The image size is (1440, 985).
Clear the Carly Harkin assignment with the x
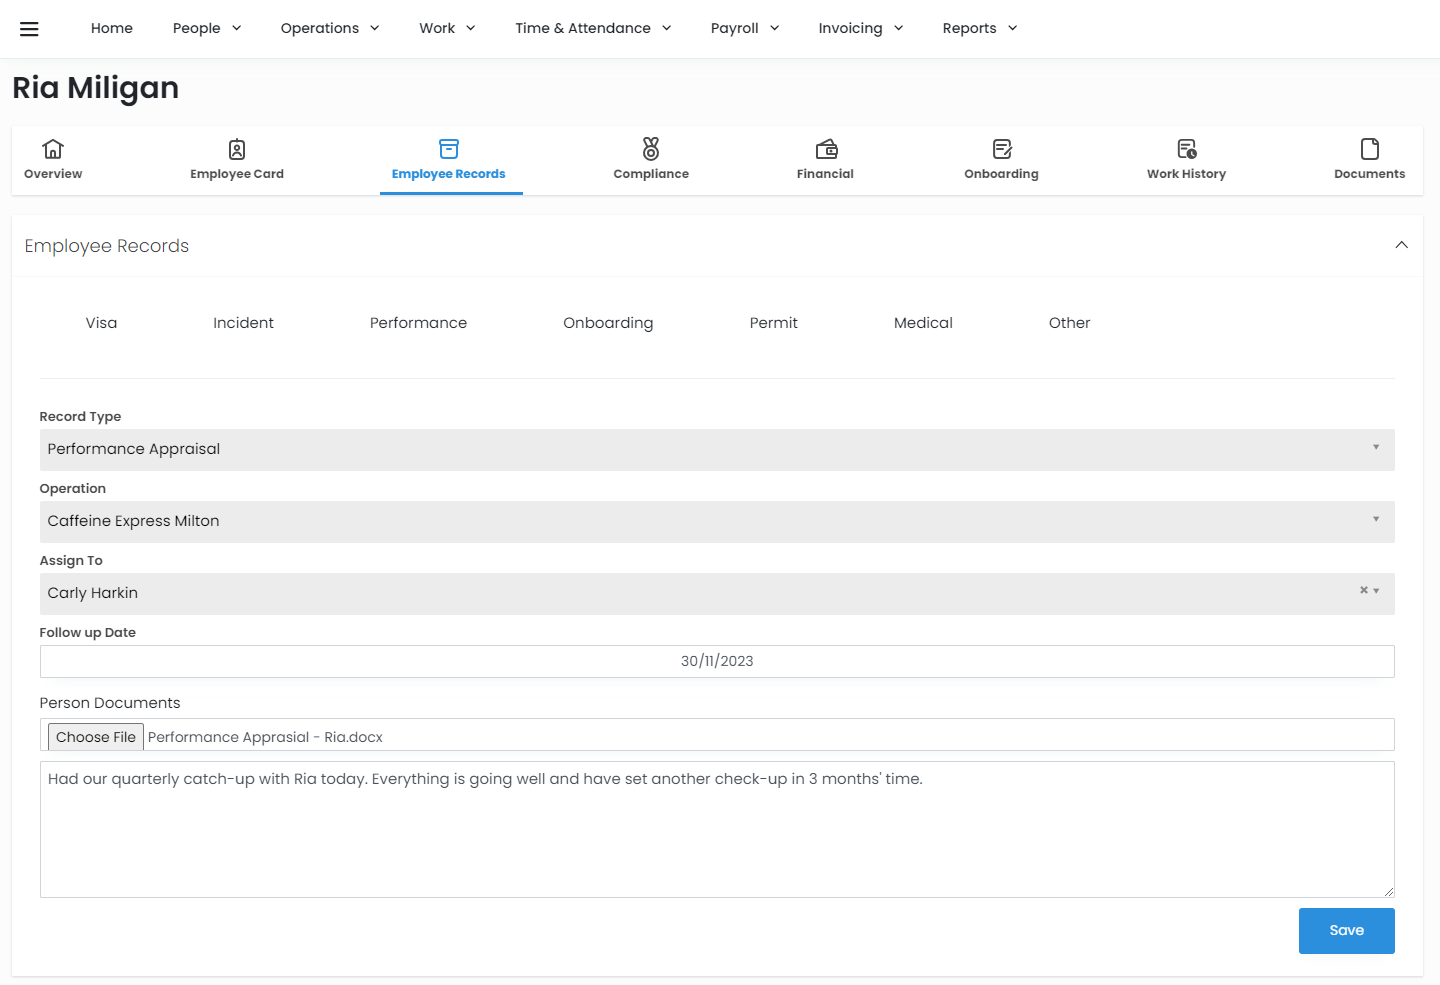(1363, 590)
